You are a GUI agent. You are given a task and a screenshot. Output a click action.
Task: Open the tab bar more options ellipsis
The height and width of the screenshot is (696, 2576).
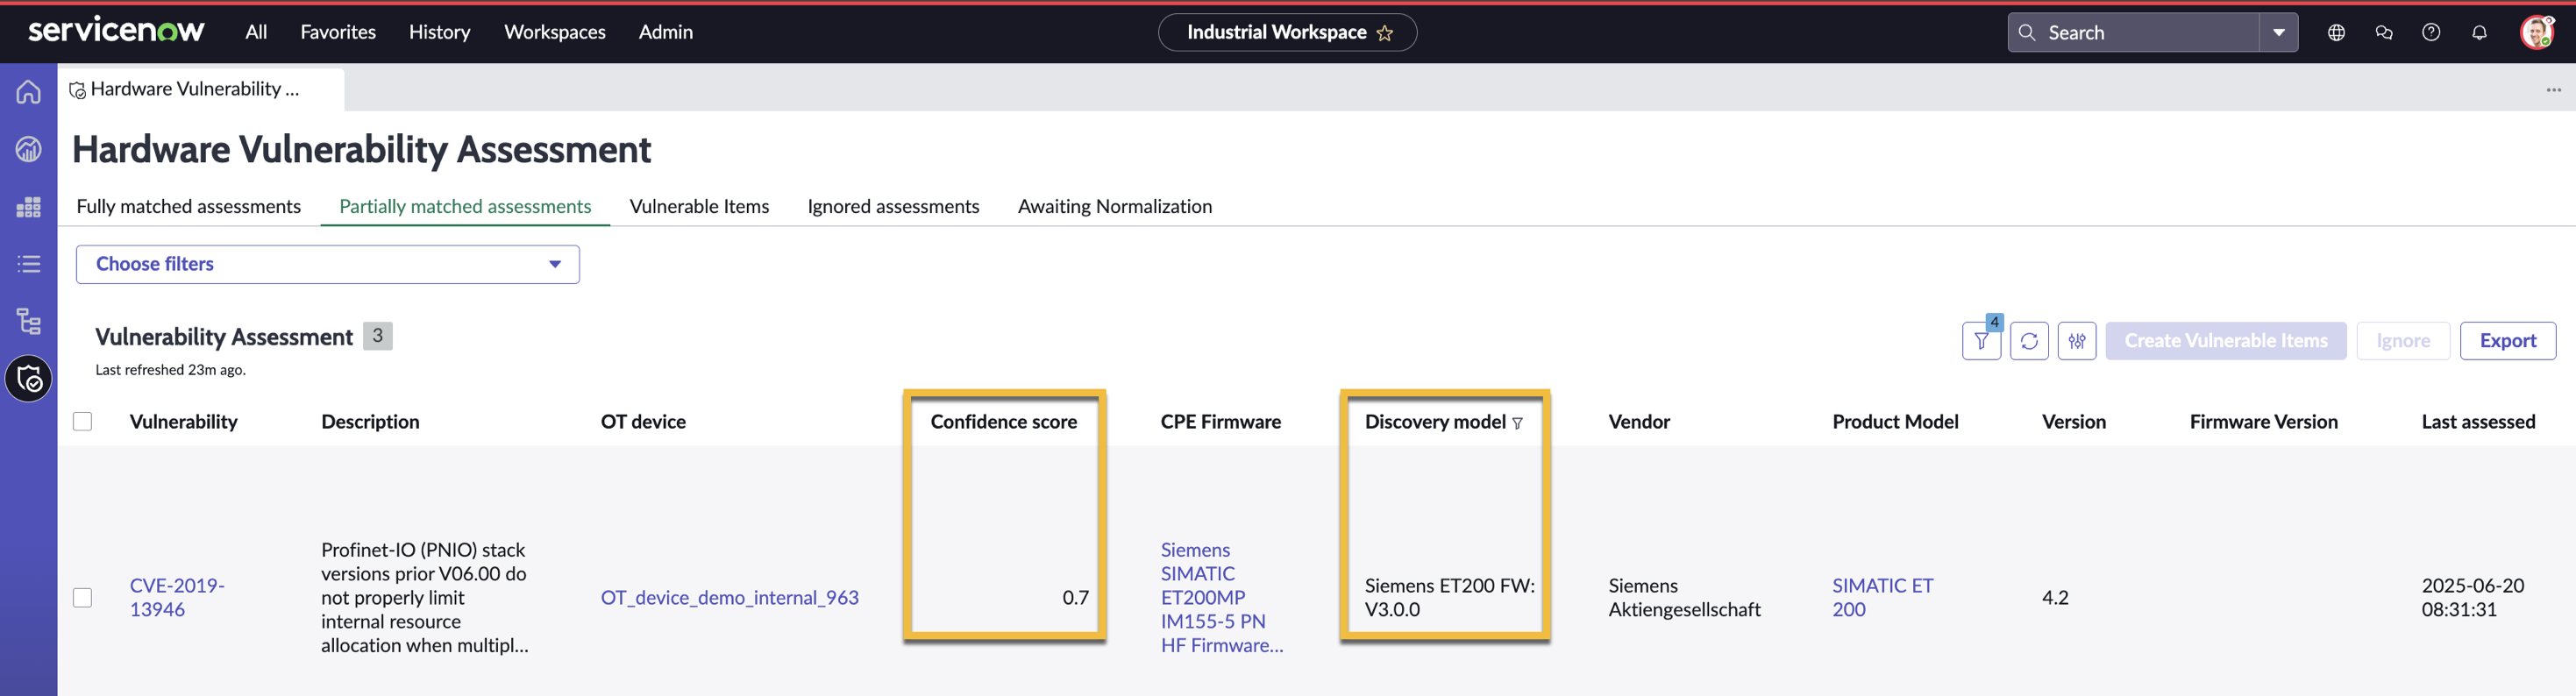(2553, 90)
